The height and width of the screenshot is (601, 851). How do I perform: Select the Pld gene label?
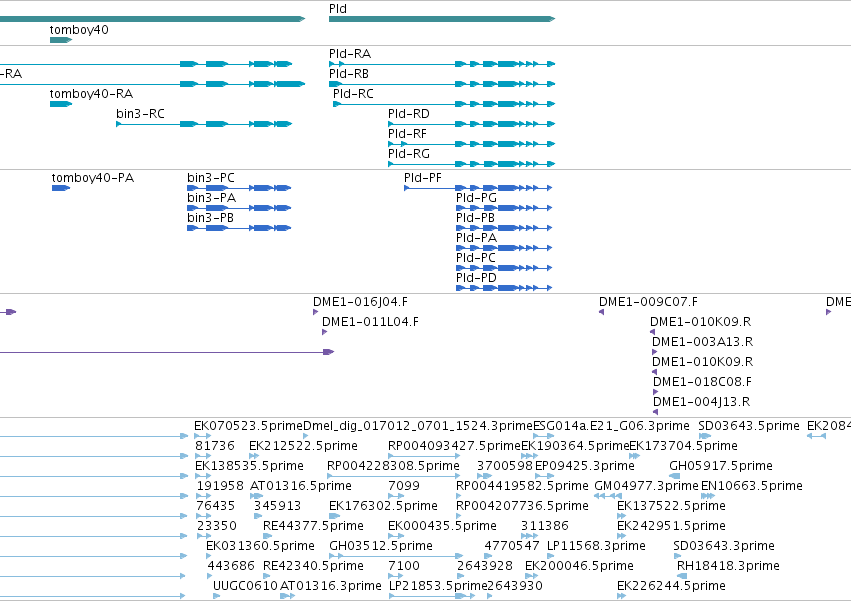click(338, 9)
